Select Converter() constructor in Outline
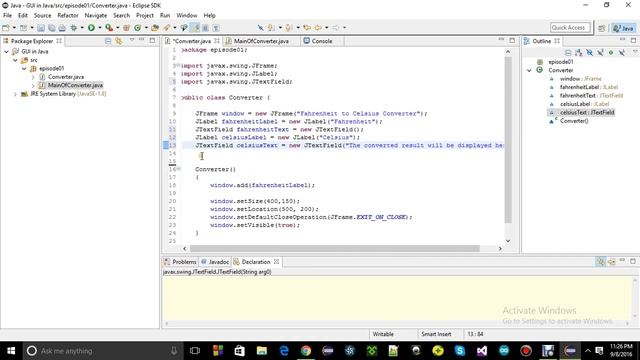 coord(574,121)
